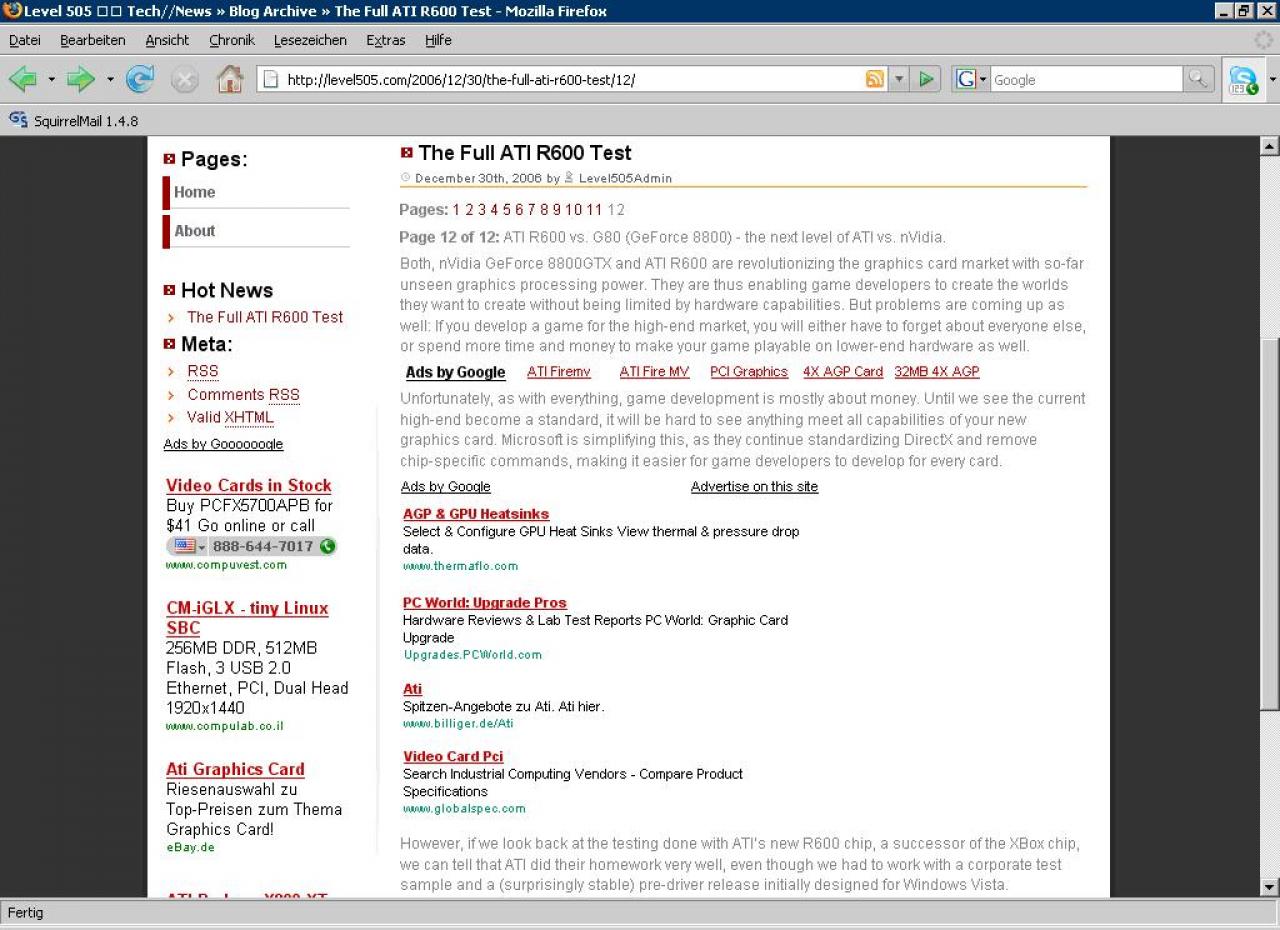The width and height of the screenshot is (1280, 930).
Task: Open the Chronik menu
Action: click(232, 40)
